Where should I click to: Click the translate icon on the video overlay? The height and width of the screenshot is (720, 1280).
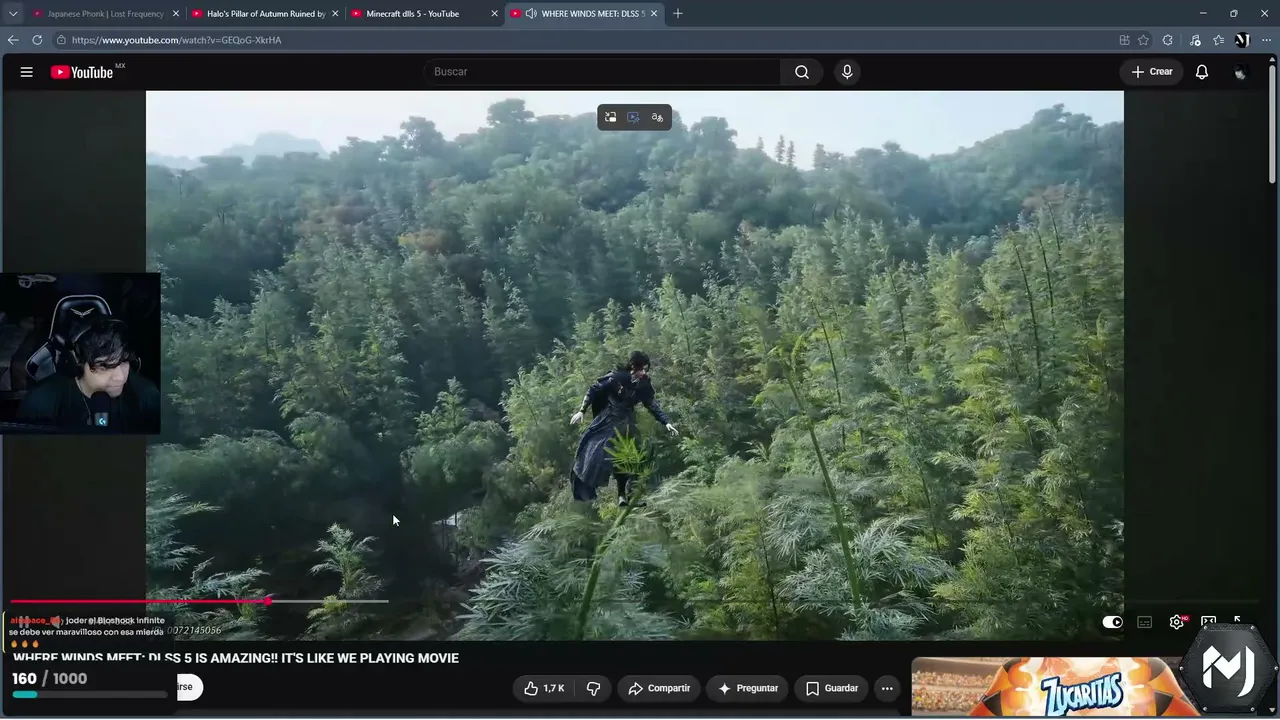point(657,117)
